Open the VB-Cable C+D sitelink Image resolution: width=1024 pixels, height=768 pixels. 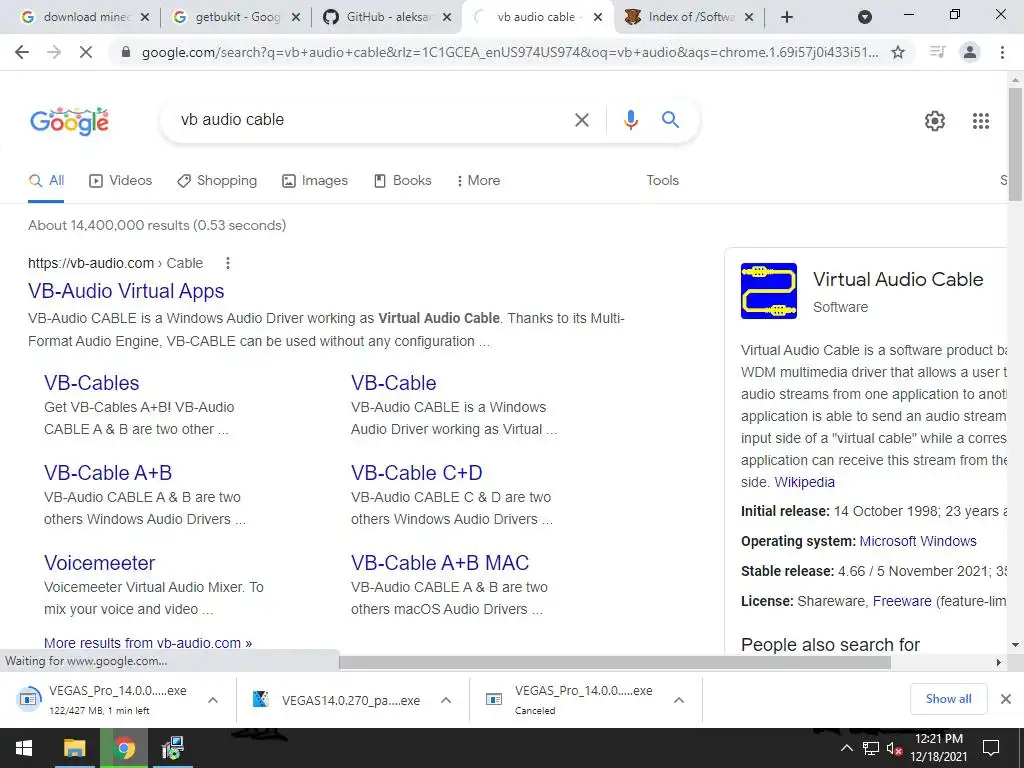tap(417, 473)
